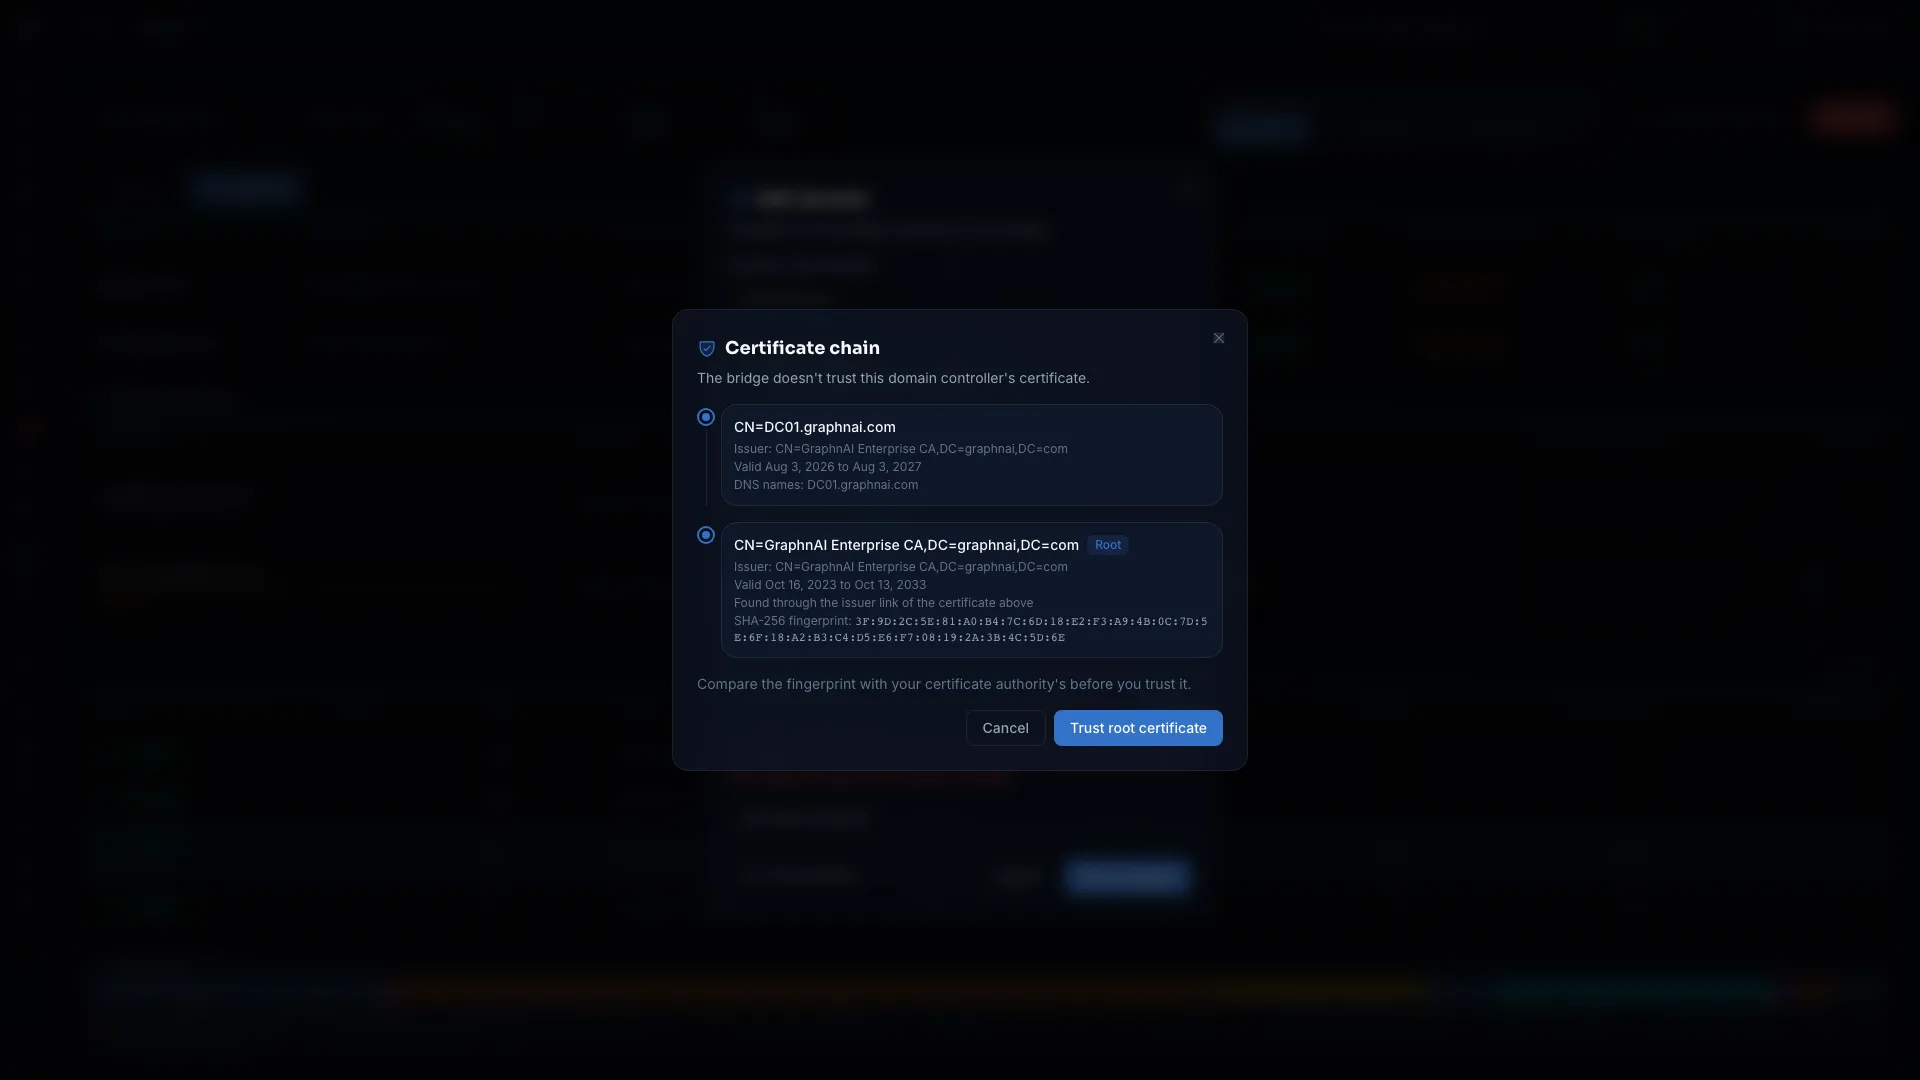This screenshot has width=1920, height=1080.
Task: Click 'Found through the issuer link of the certificate above'
Action: pos(883,603)
